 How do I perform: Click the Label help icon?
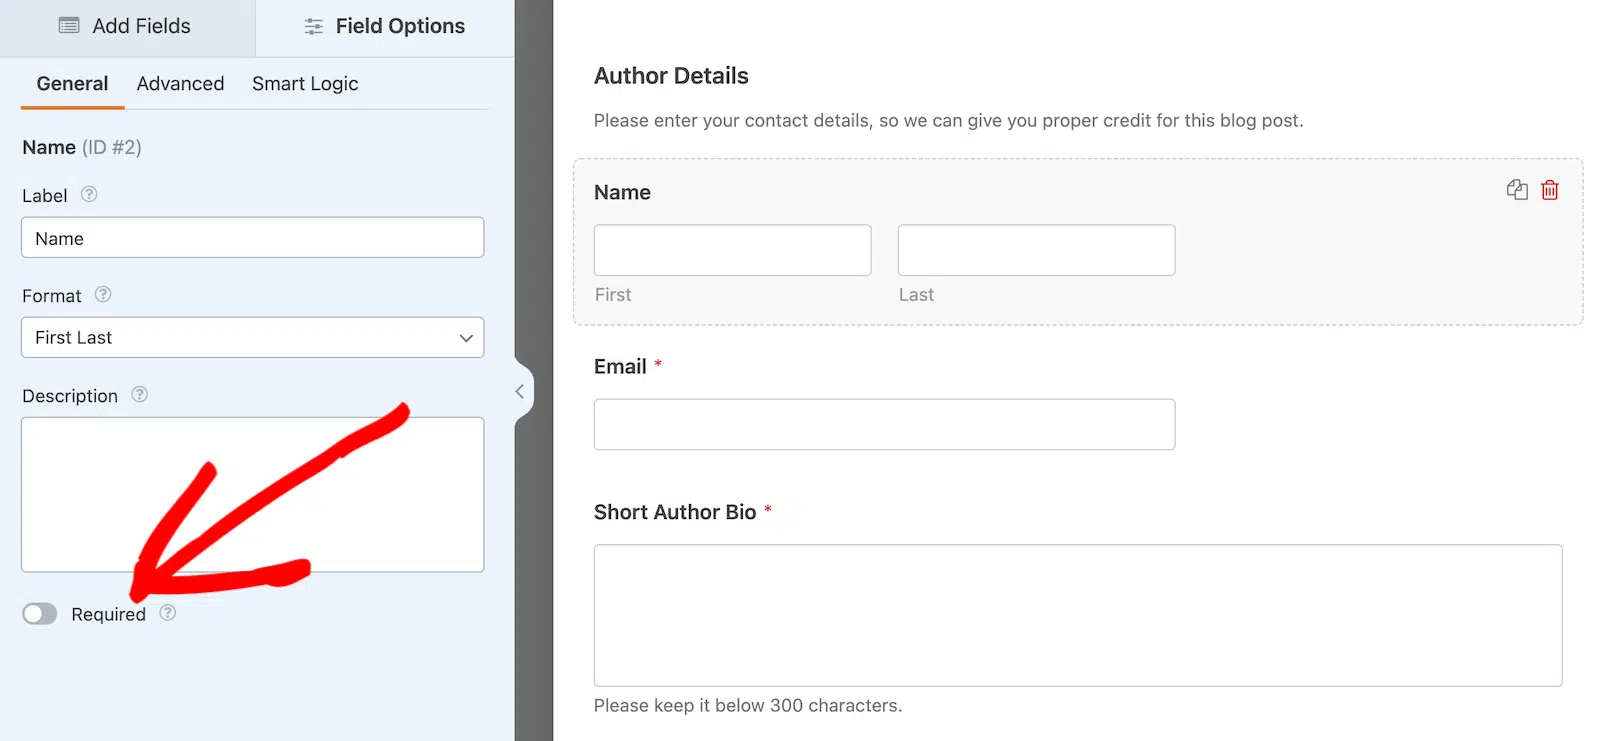click(89, 194)
